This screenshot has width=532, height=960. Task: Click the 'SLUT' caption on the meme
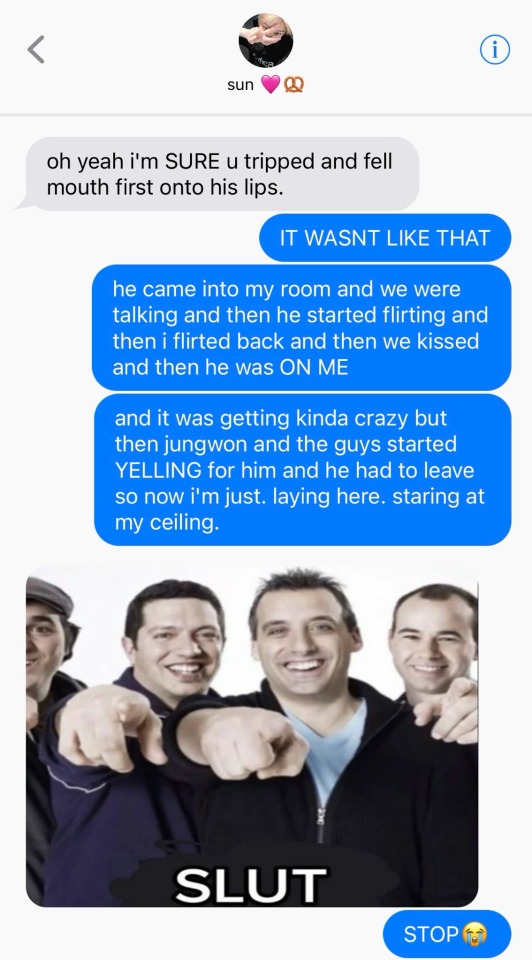point(250,885)
